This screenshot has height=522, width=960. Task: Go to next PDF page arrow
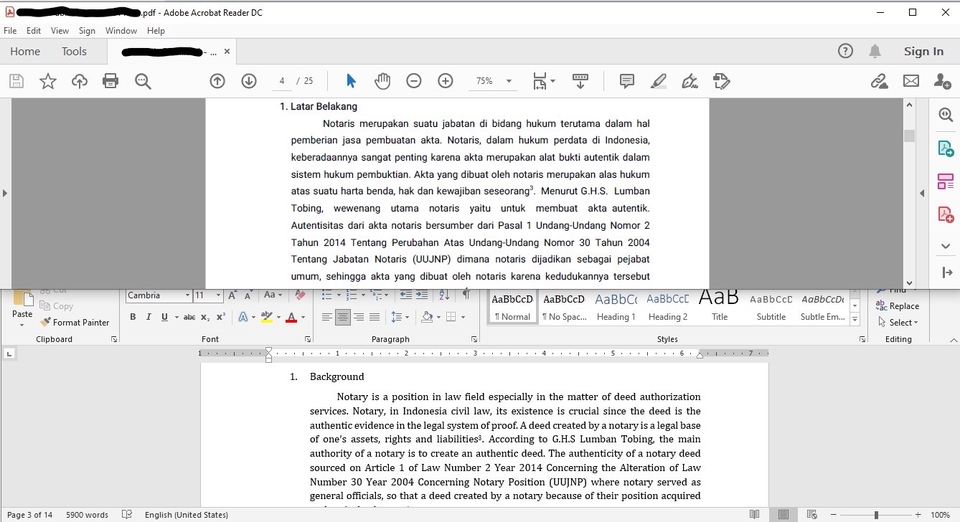pyautogui.click(x=249, y=81)
